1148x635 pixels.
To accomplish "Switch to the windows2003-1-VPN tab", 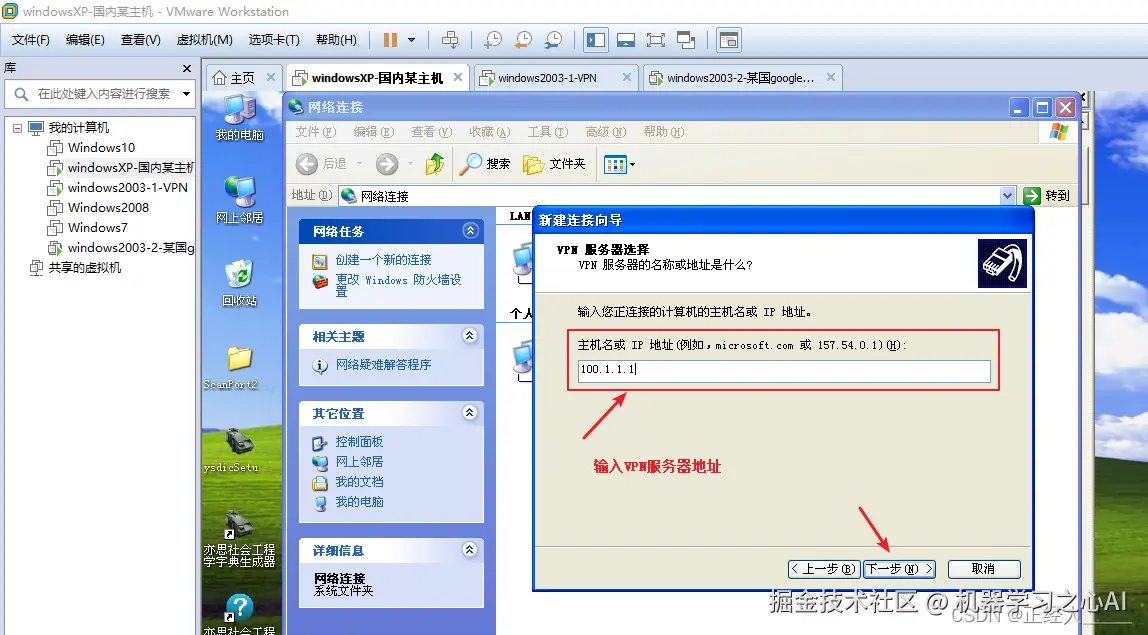I will 546,78.
